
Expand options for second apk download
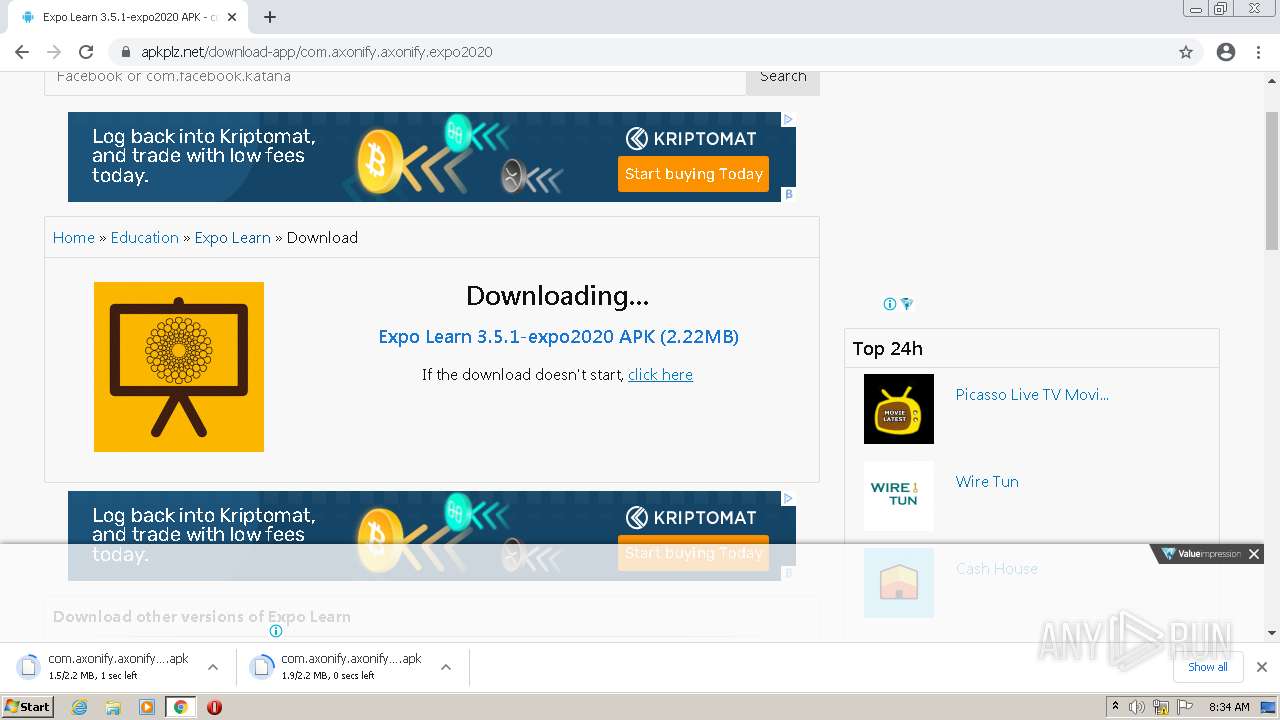446,667
